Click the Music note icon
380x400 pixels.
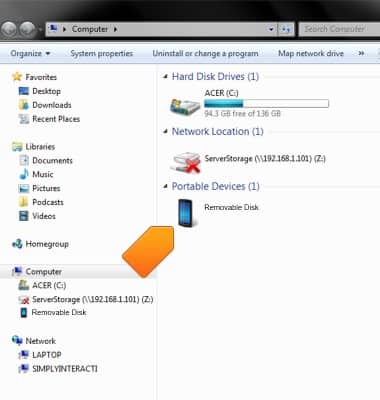click(24, 174)
